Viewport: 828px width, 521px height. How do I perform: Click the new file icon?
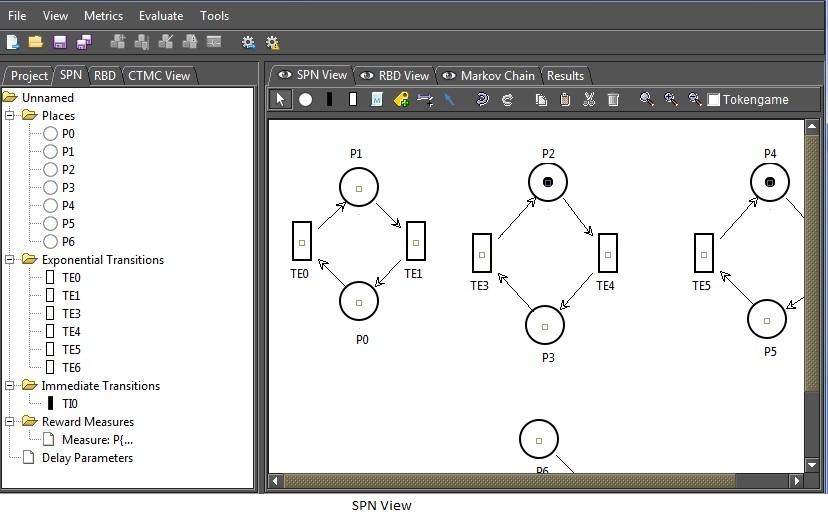(x=13, y=42)
